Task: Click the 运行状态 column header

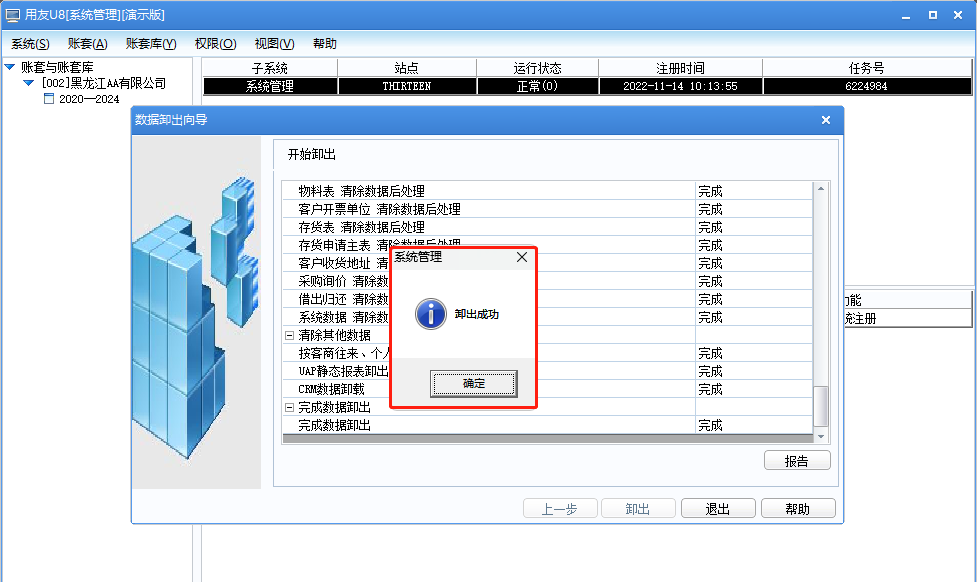Action: tap(537, 68)
